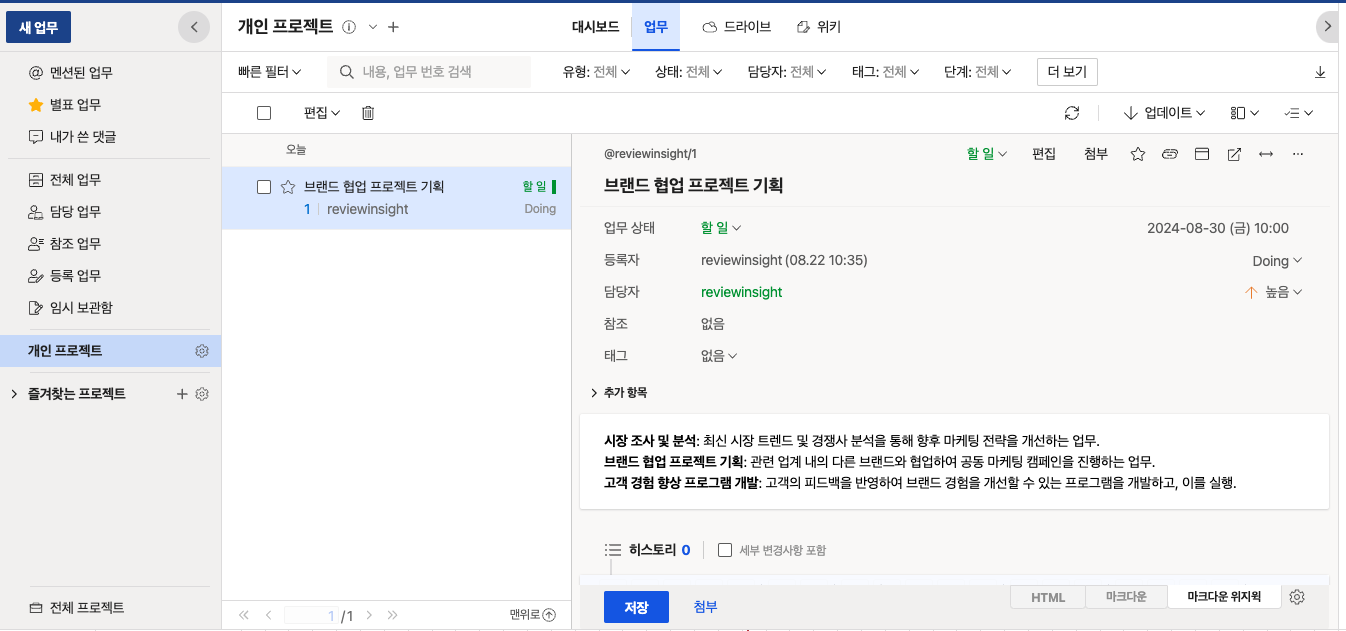1346x631 pixels.
Task: Open 개인 프로젝트 settings gear in sidebar
Action: pyautogui.click(x=202, y=351)
